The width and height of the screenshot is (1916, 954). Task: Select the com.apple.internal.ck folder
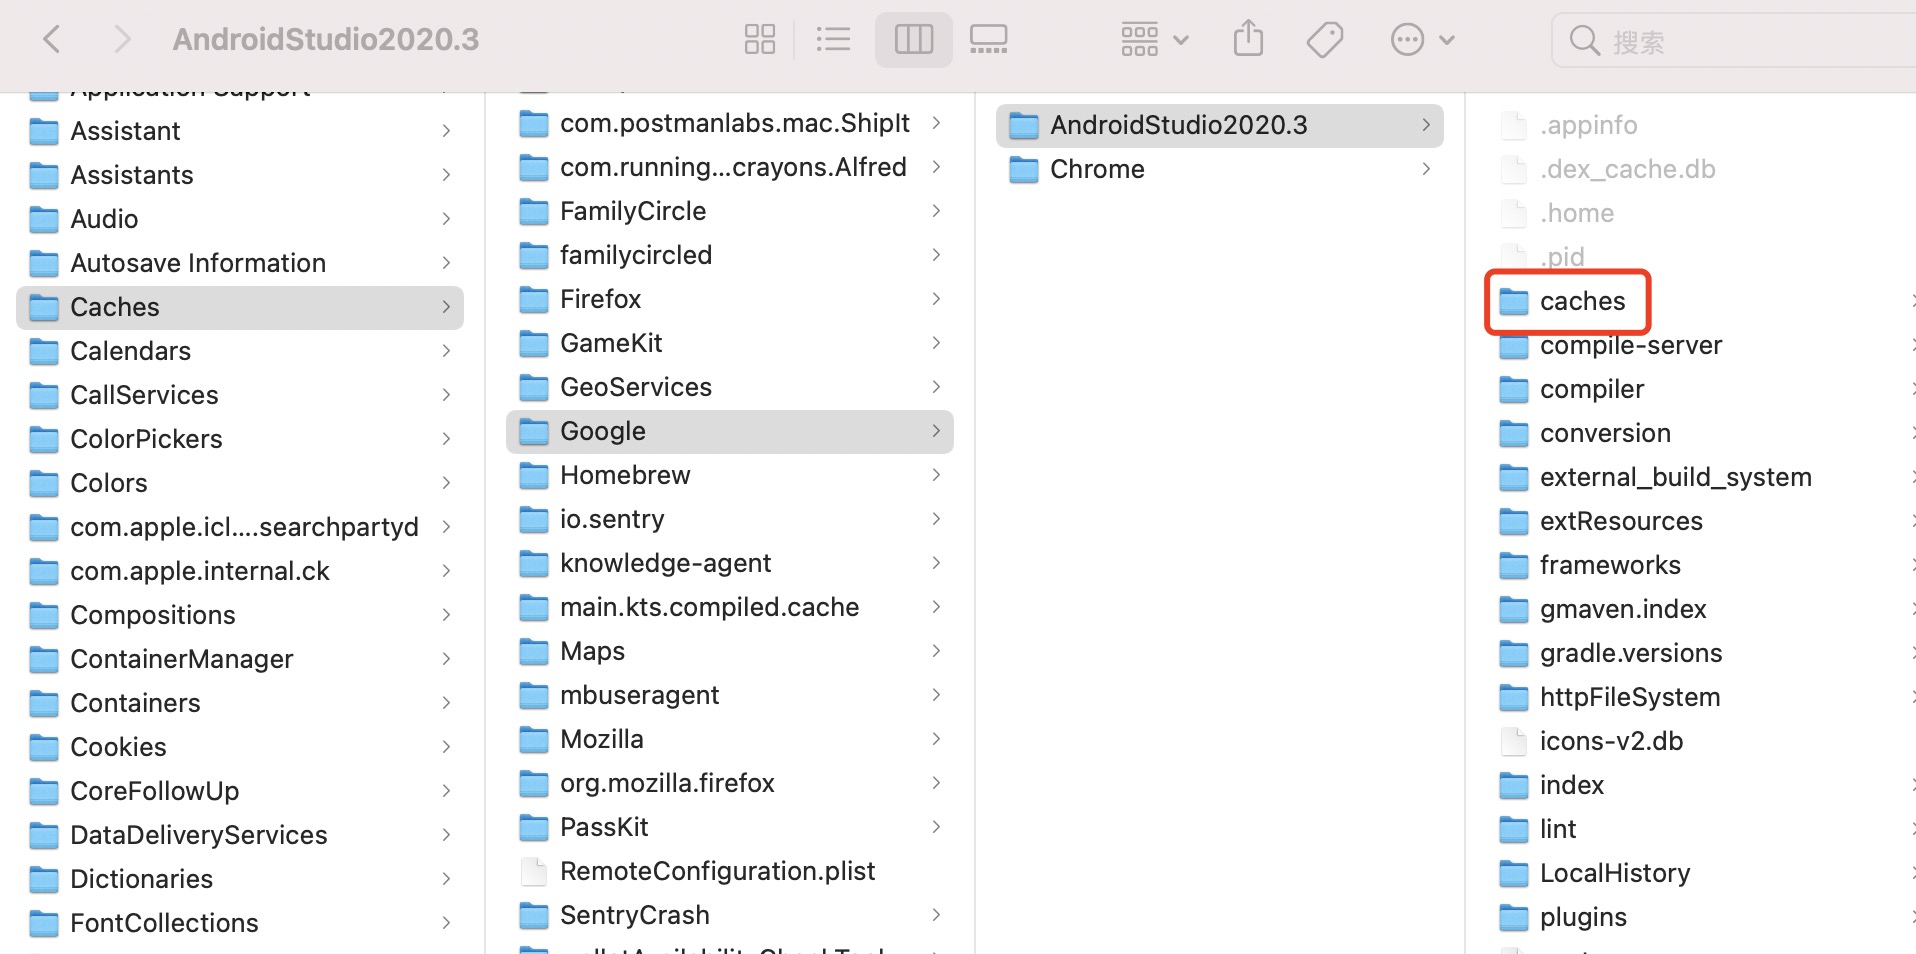pos(240,571)
